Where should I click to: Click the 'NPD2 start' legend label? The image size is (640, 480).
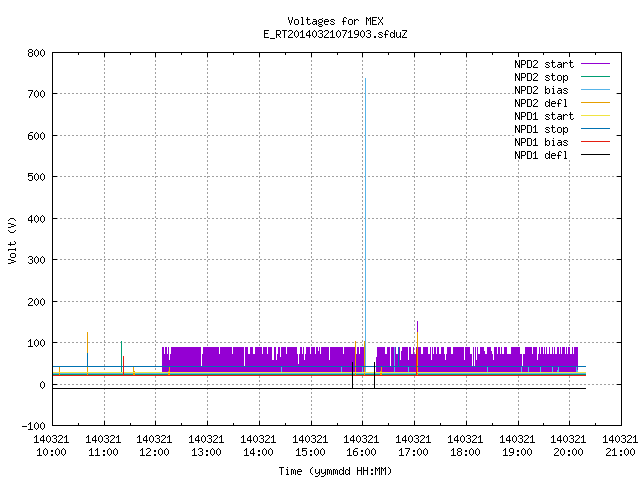(x=544, y=64)
